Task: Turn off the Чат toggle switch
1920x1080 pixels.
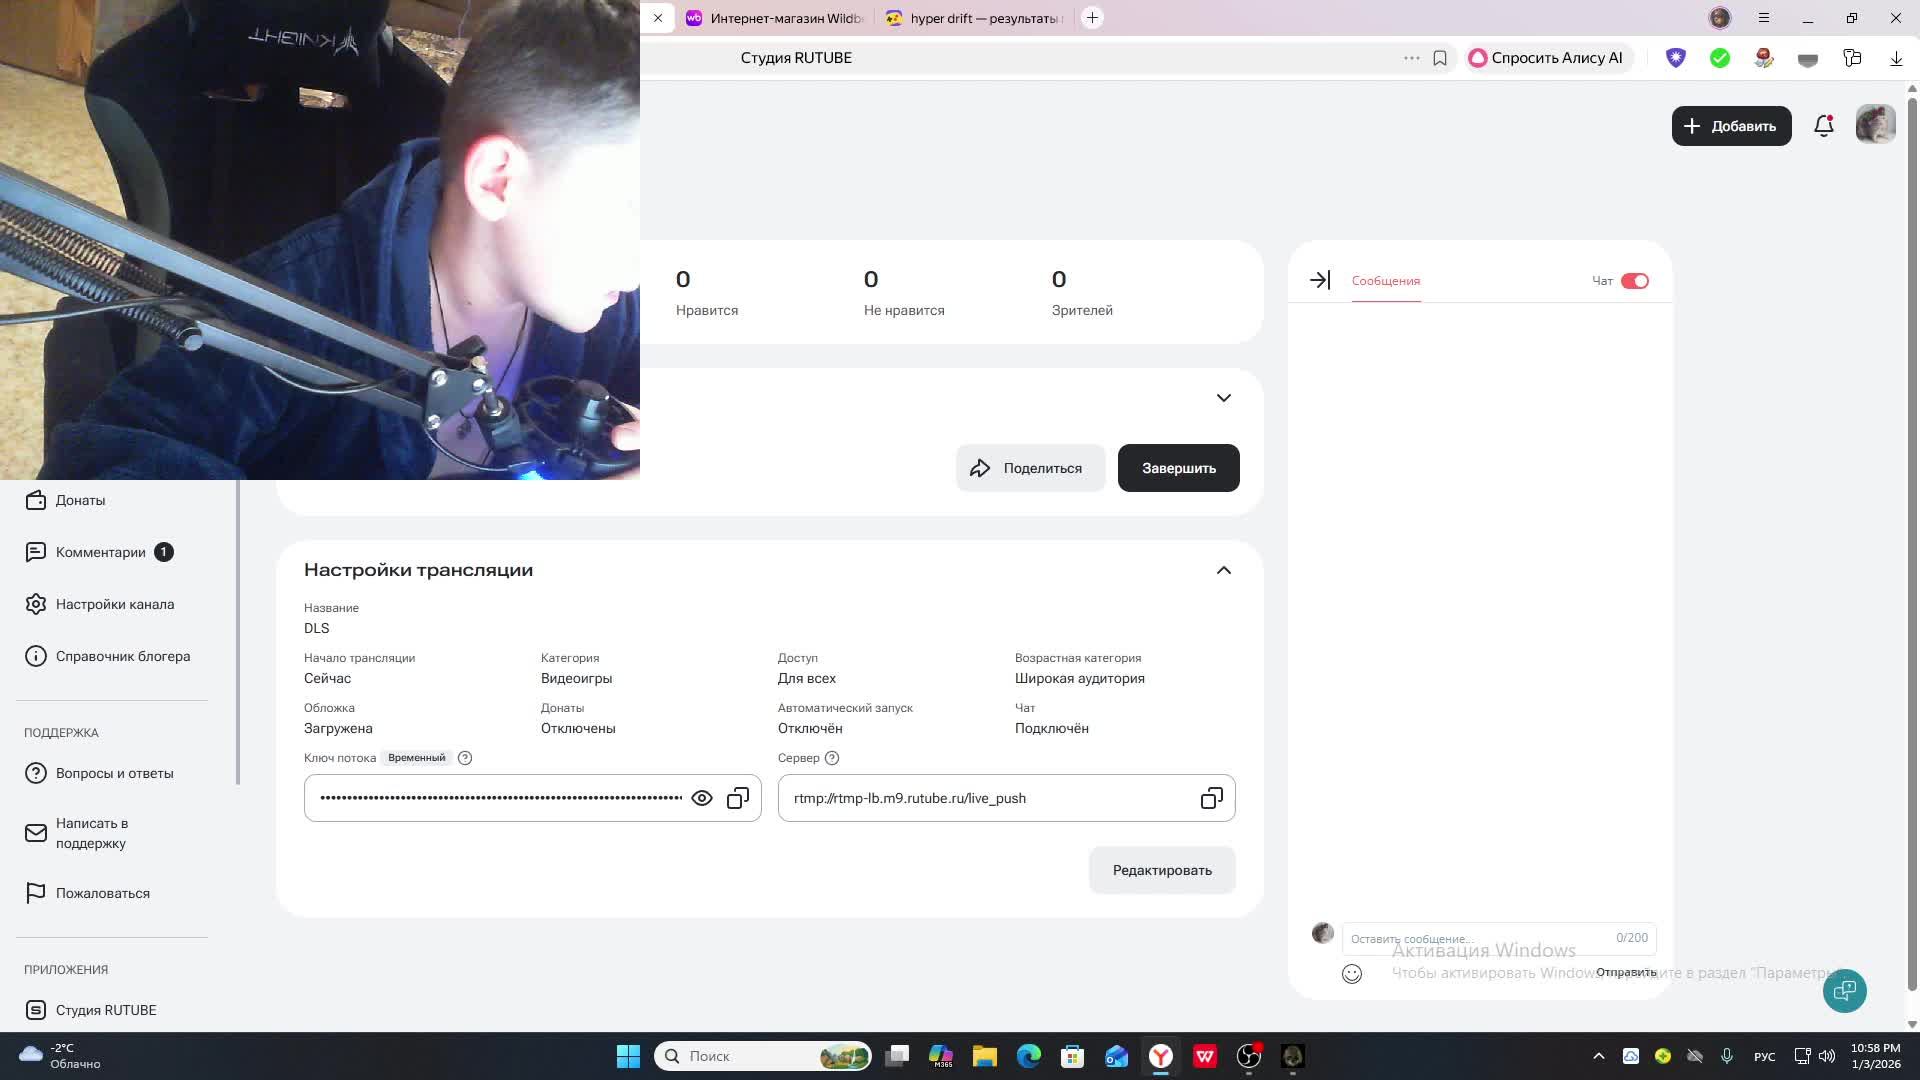Action: click(x=1635, y=281)
